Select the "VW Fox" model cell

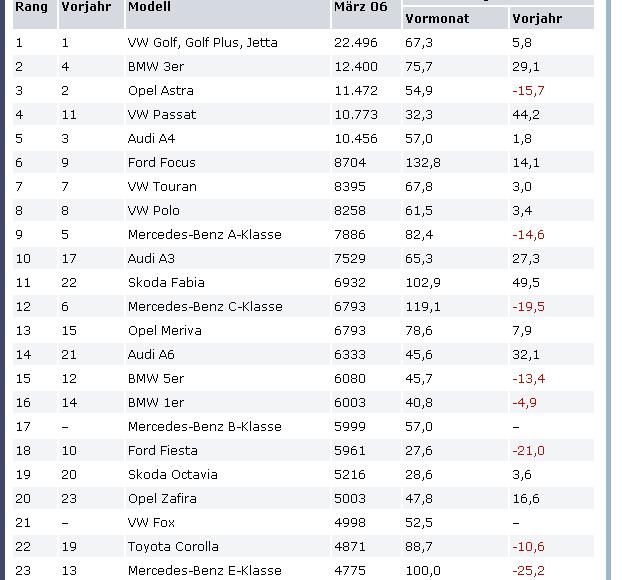(x=151, y=523)
